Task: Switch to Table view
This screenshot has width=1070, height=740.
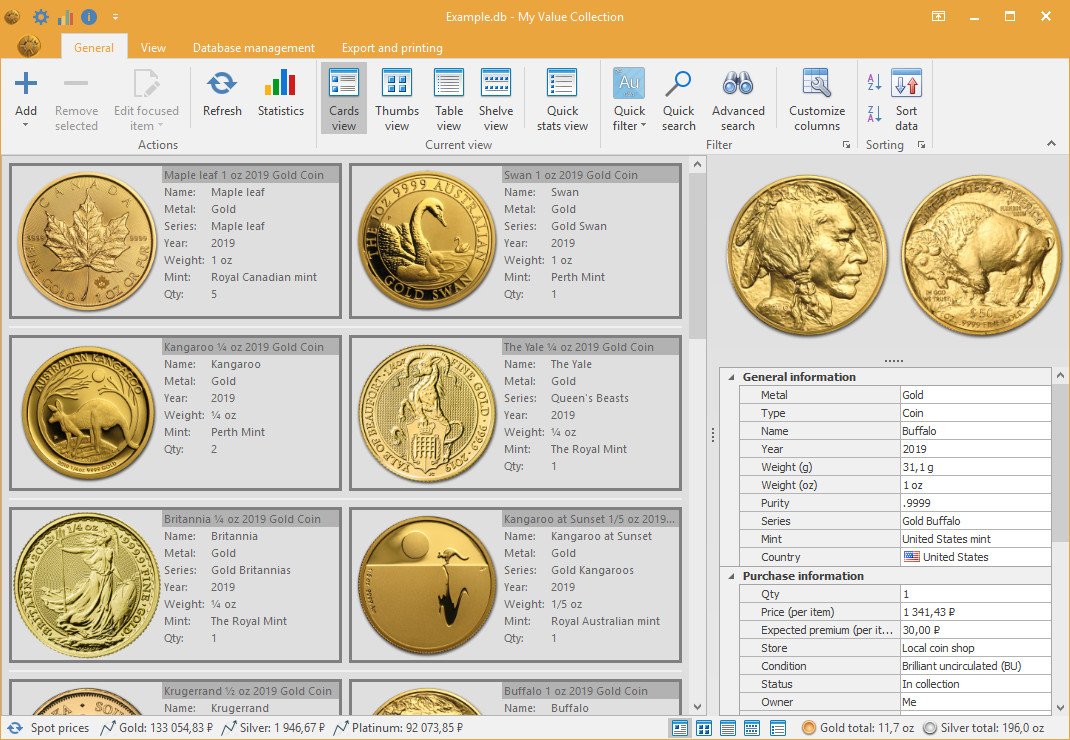Action: point(448,99)
